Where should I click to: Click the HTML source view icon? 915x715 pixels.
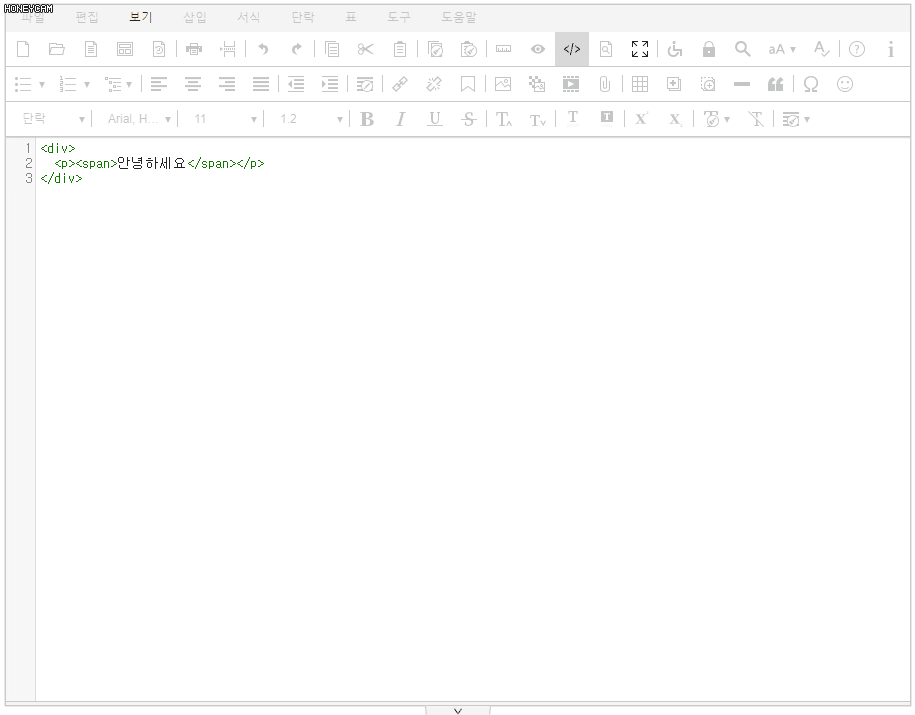coord(572,49)
